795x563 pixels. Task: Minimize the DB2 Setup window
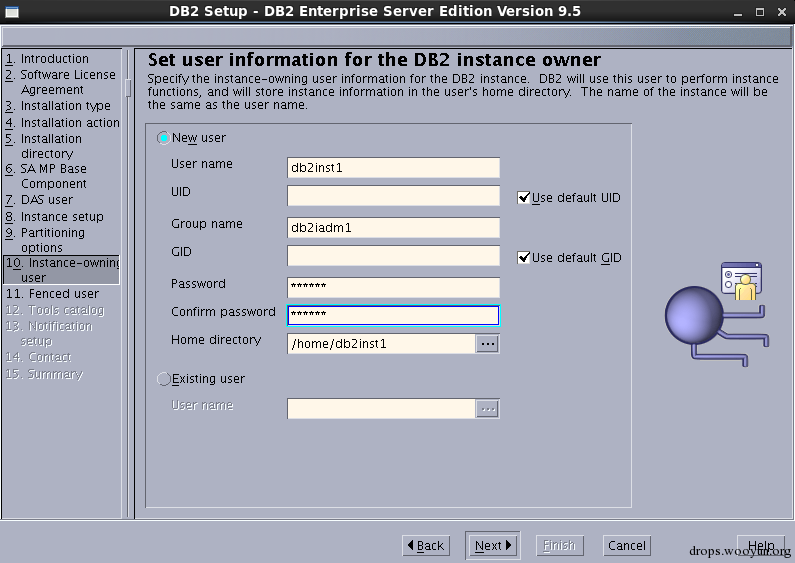(x=738, y=12)
